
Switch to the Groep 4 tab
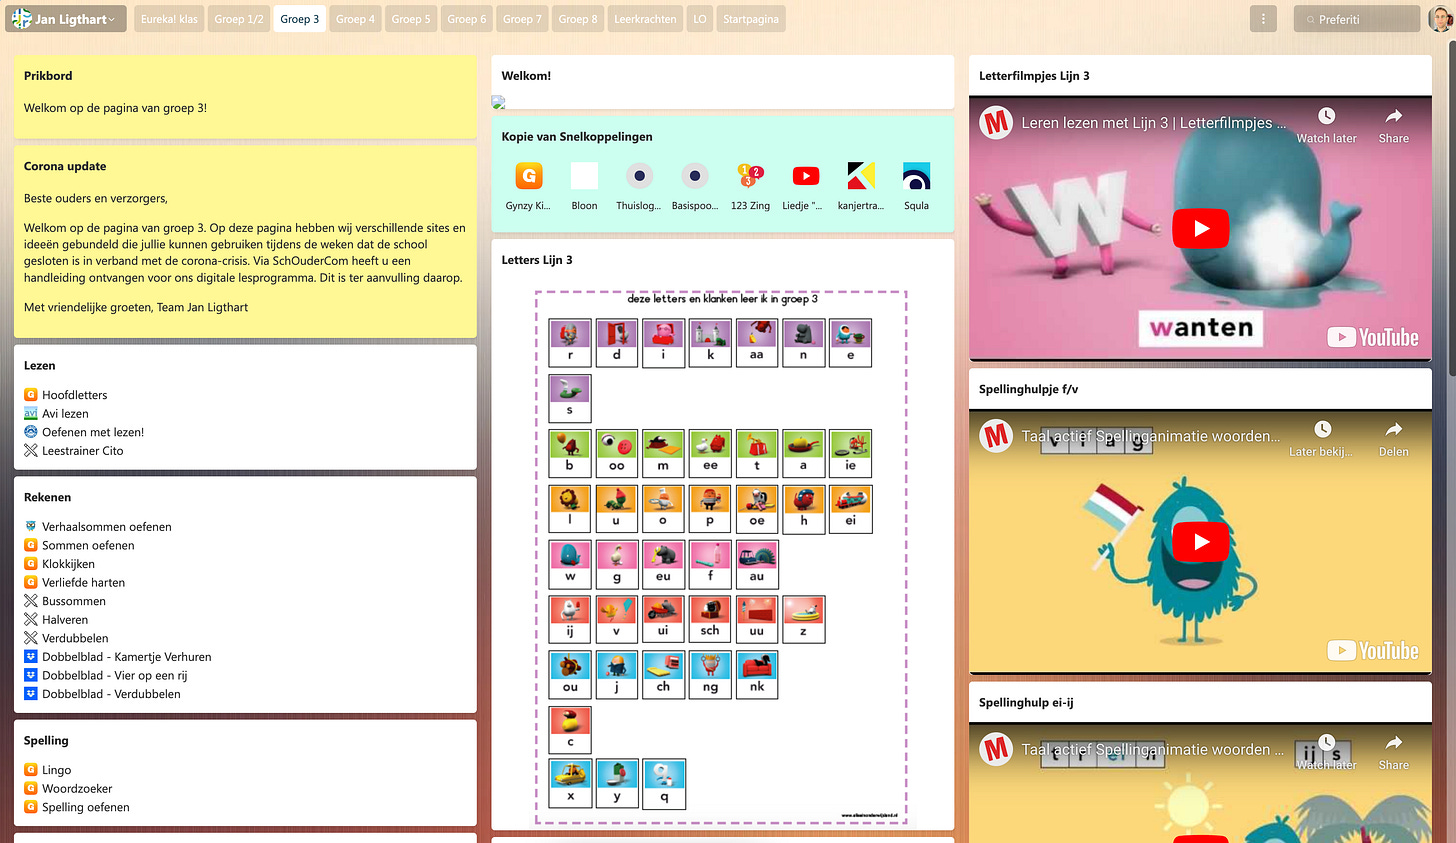click(x=355, y=19)
